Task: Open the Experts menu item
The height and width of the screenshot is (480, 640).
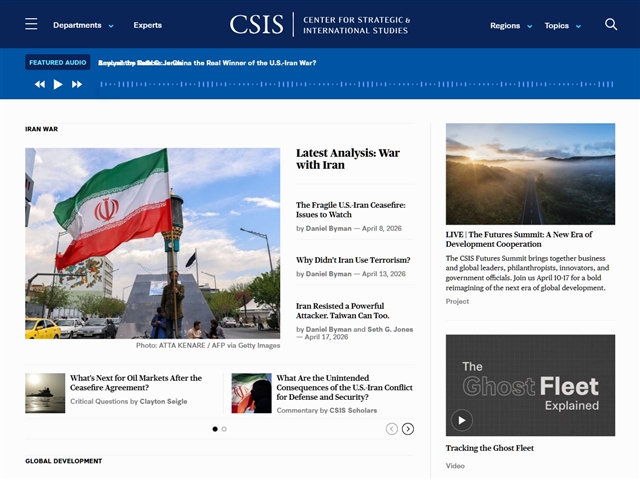Action: point(147,25)
